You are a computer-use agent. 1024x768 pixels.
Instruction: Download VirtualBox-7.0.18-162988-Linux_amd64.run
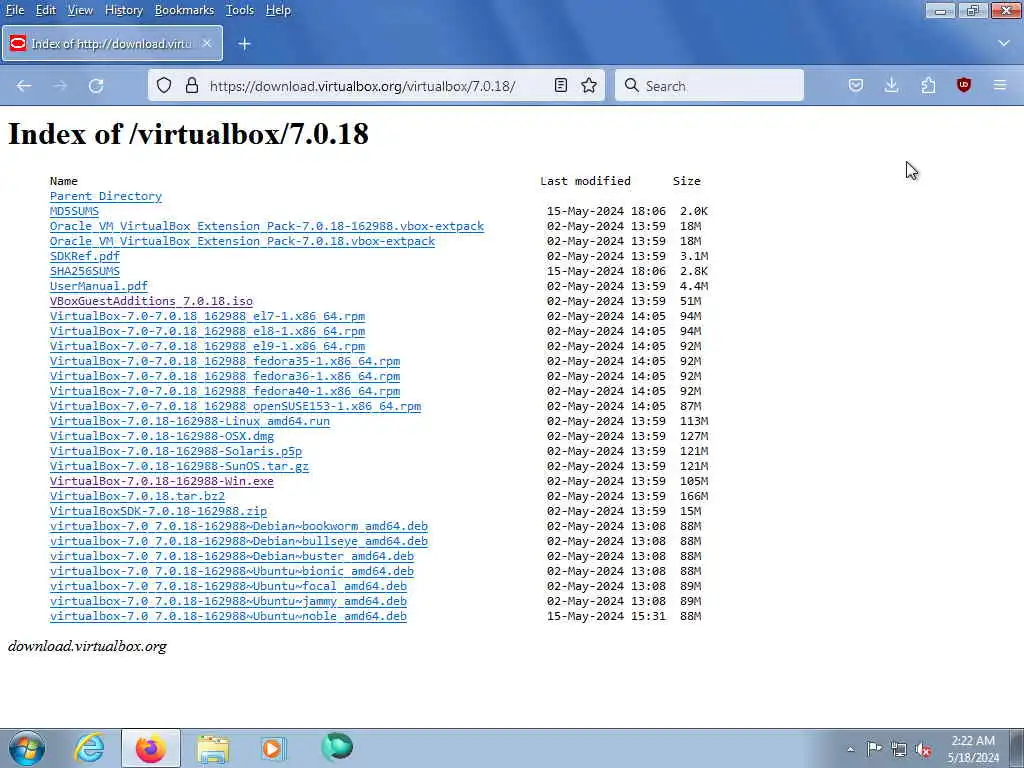(190, 421)
